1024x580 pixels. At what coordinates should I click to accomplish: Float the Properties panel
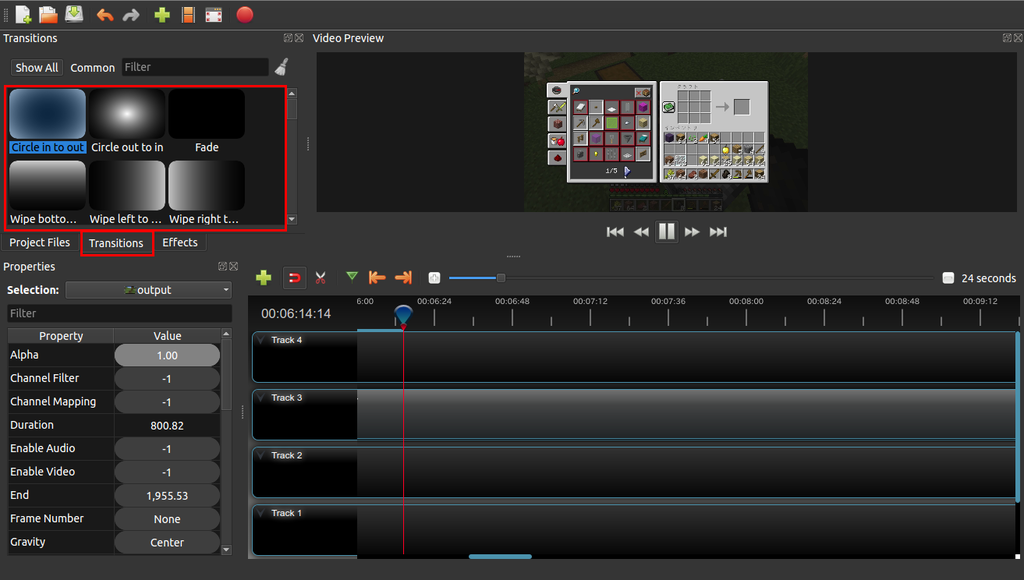[x=223, y=266]
